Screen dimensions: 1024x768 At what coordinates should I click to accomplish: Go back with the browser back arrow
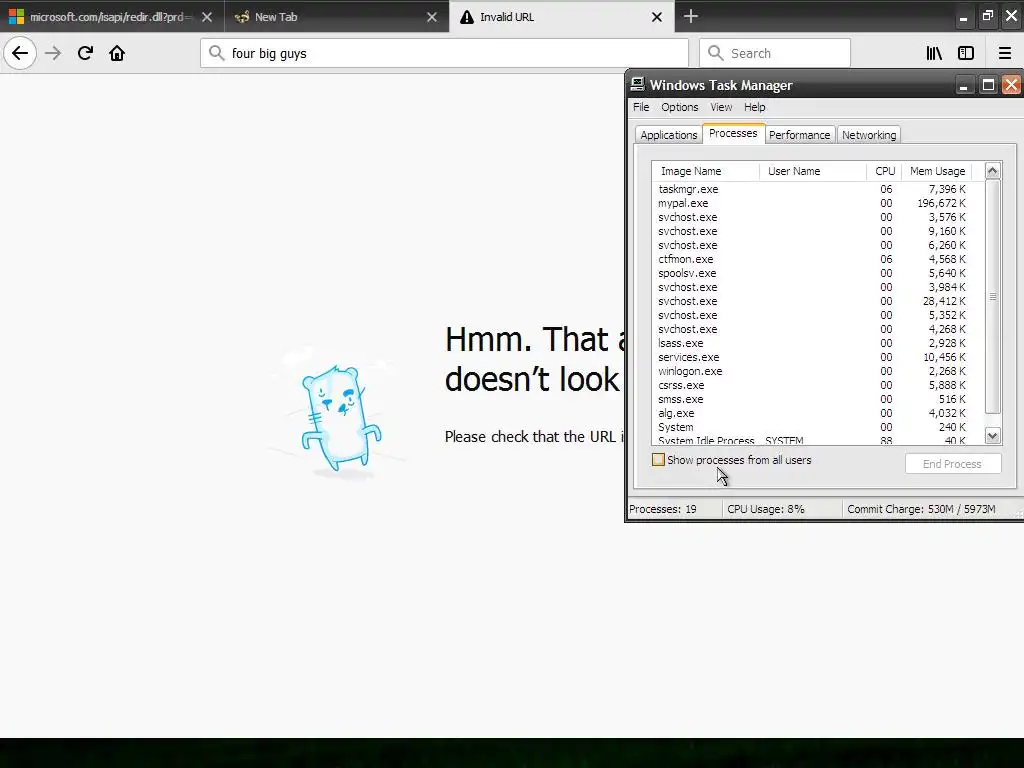tap(20, 53)
